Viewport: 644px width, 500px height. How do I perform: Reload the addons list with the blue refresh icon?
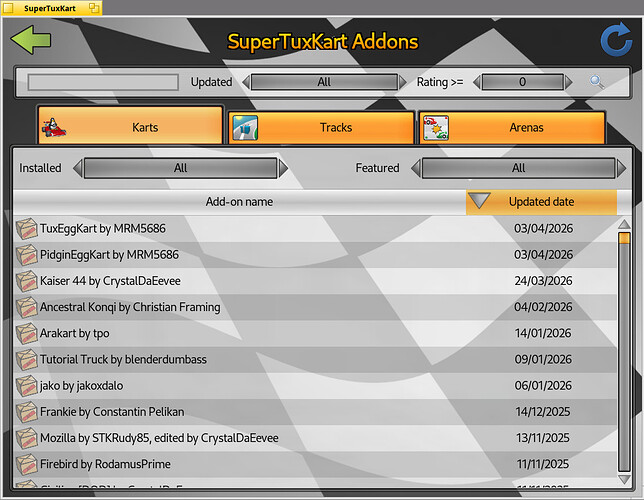tap(616, 40)
